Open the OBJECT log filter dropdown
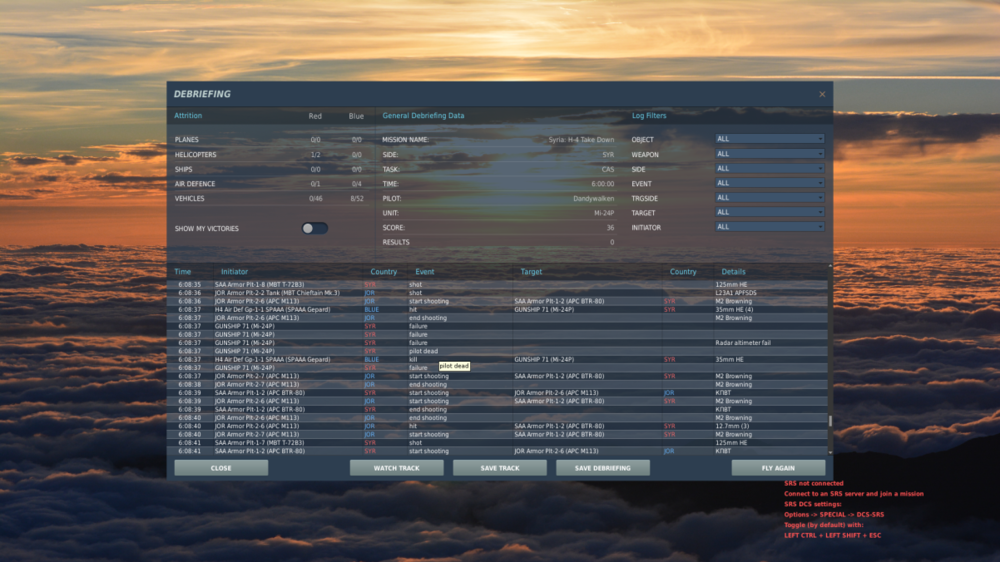This screenshot has height=562, width=1000. (769, 139)
